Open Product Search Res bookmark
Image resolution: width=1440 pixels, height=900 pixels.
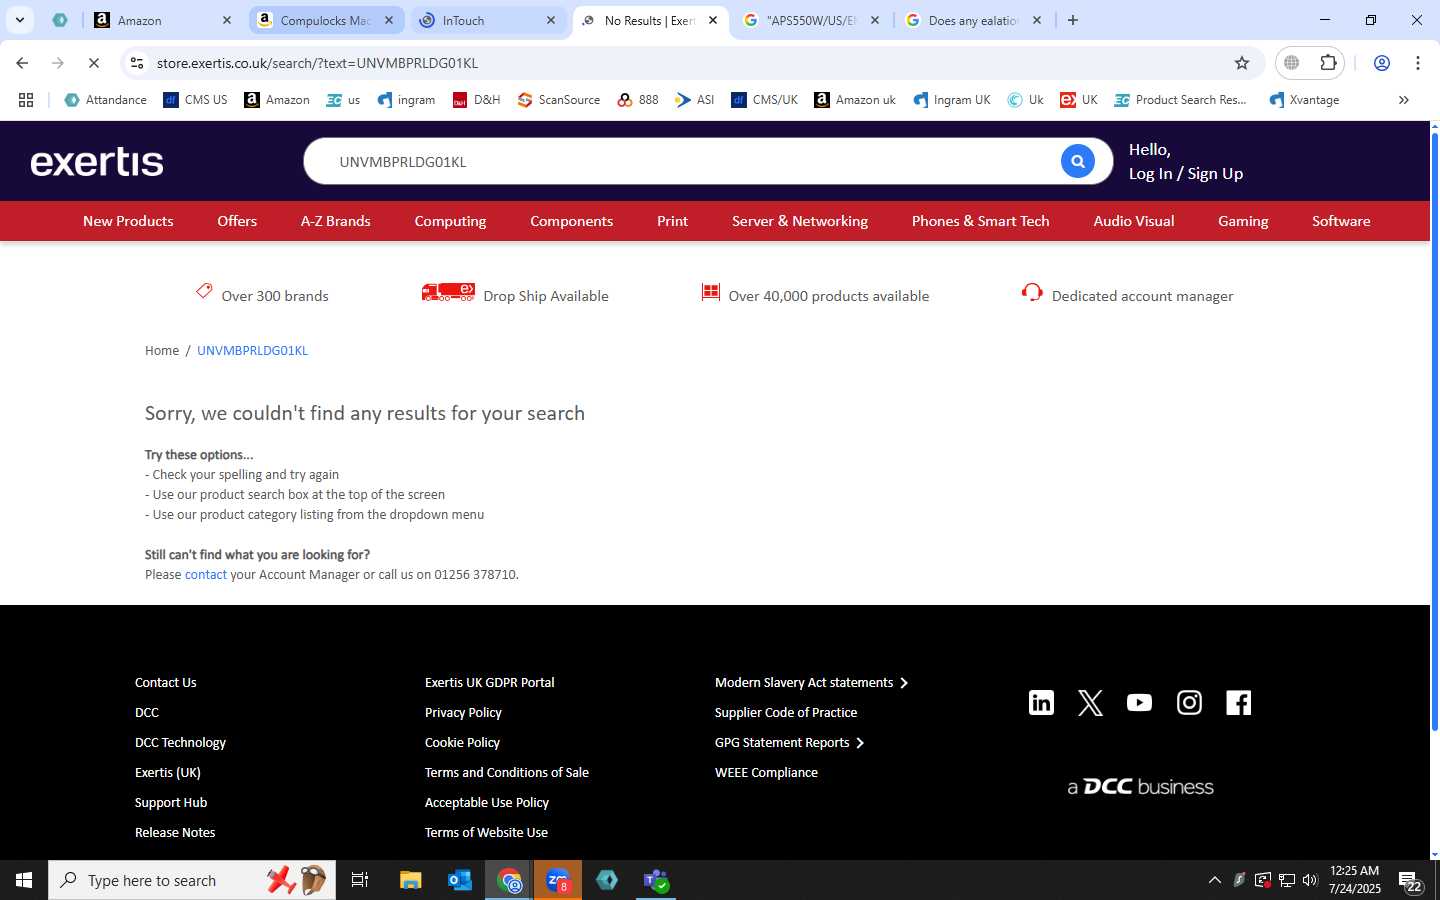click(1181, 100)
